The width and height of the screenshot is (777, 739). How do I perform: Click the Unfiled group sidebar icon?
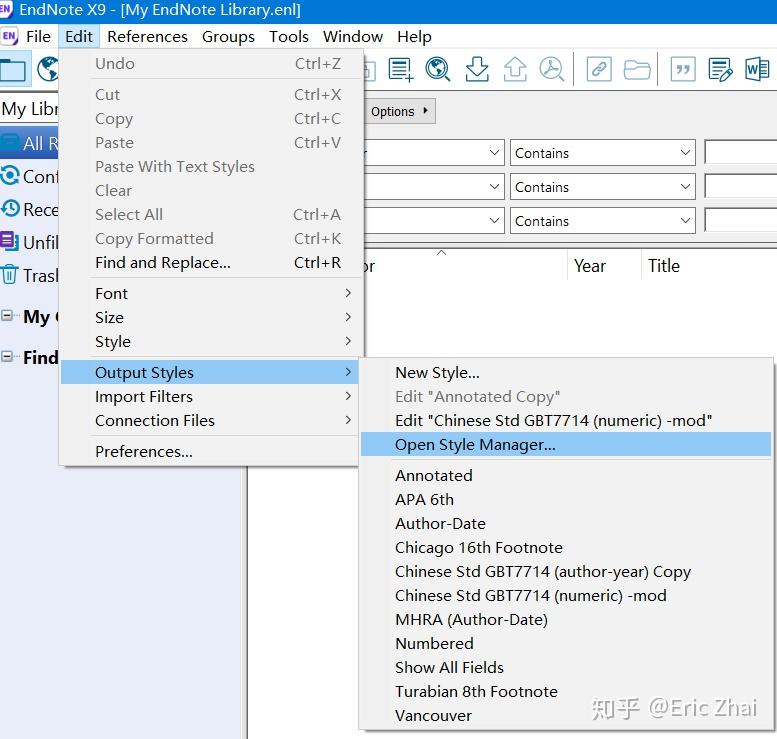click(x=9, y=241)
